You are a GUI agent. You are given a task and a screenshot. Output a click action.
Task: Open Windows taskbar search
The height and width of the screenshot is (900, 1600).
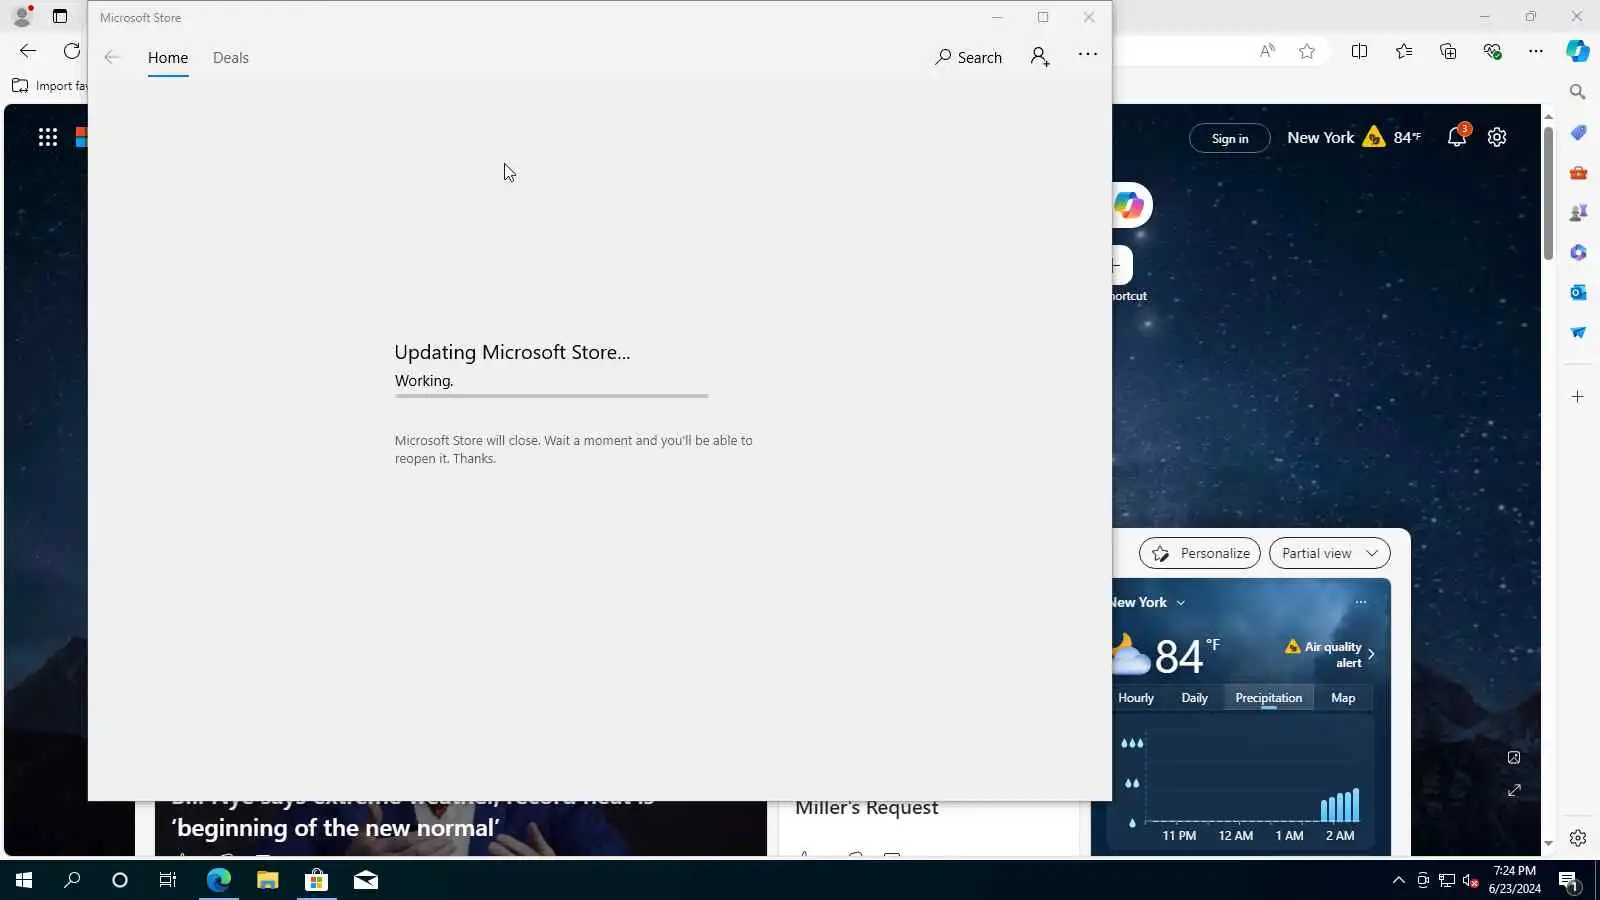72,880
